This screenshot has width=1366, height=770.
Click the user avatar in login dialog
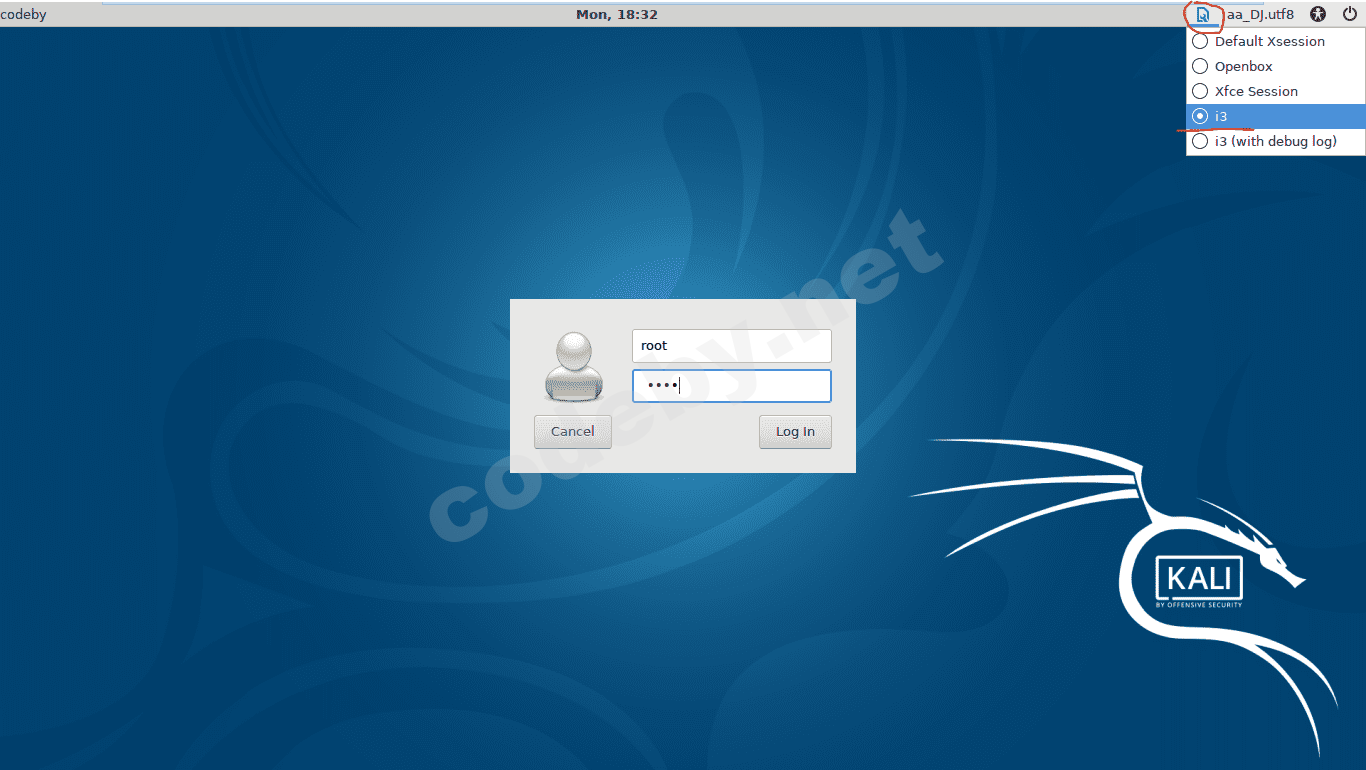point(574,367)
